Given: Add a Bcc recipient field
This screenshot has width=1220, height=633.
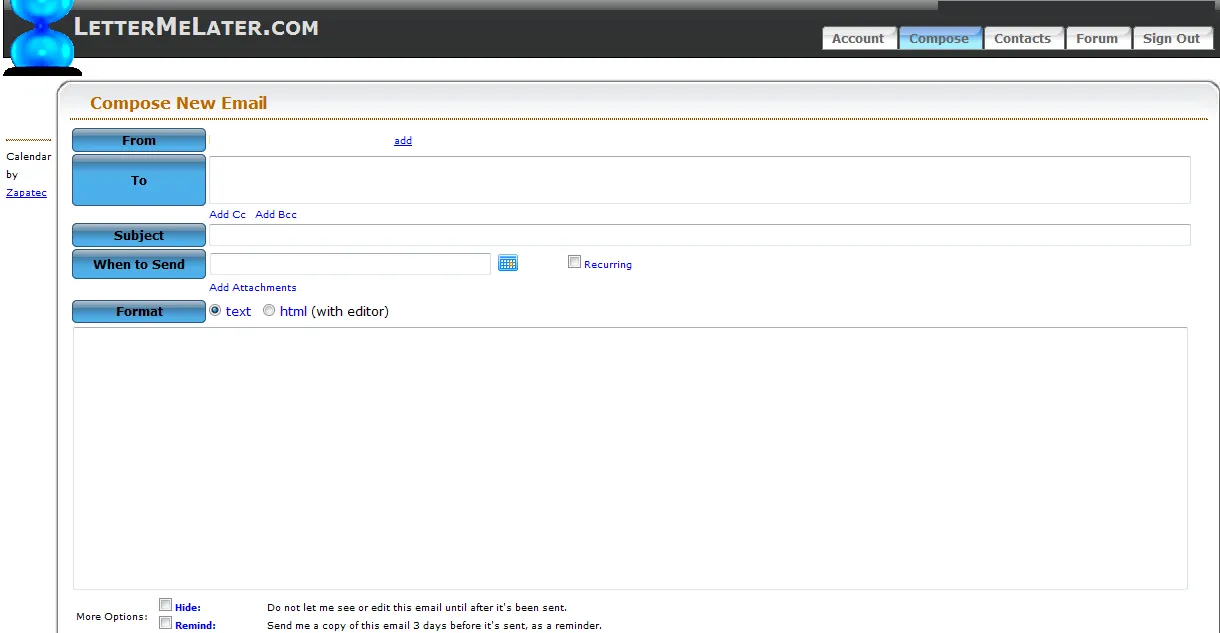Looking at the screenshot, I should pyautogui.click(x=275, y=214).
